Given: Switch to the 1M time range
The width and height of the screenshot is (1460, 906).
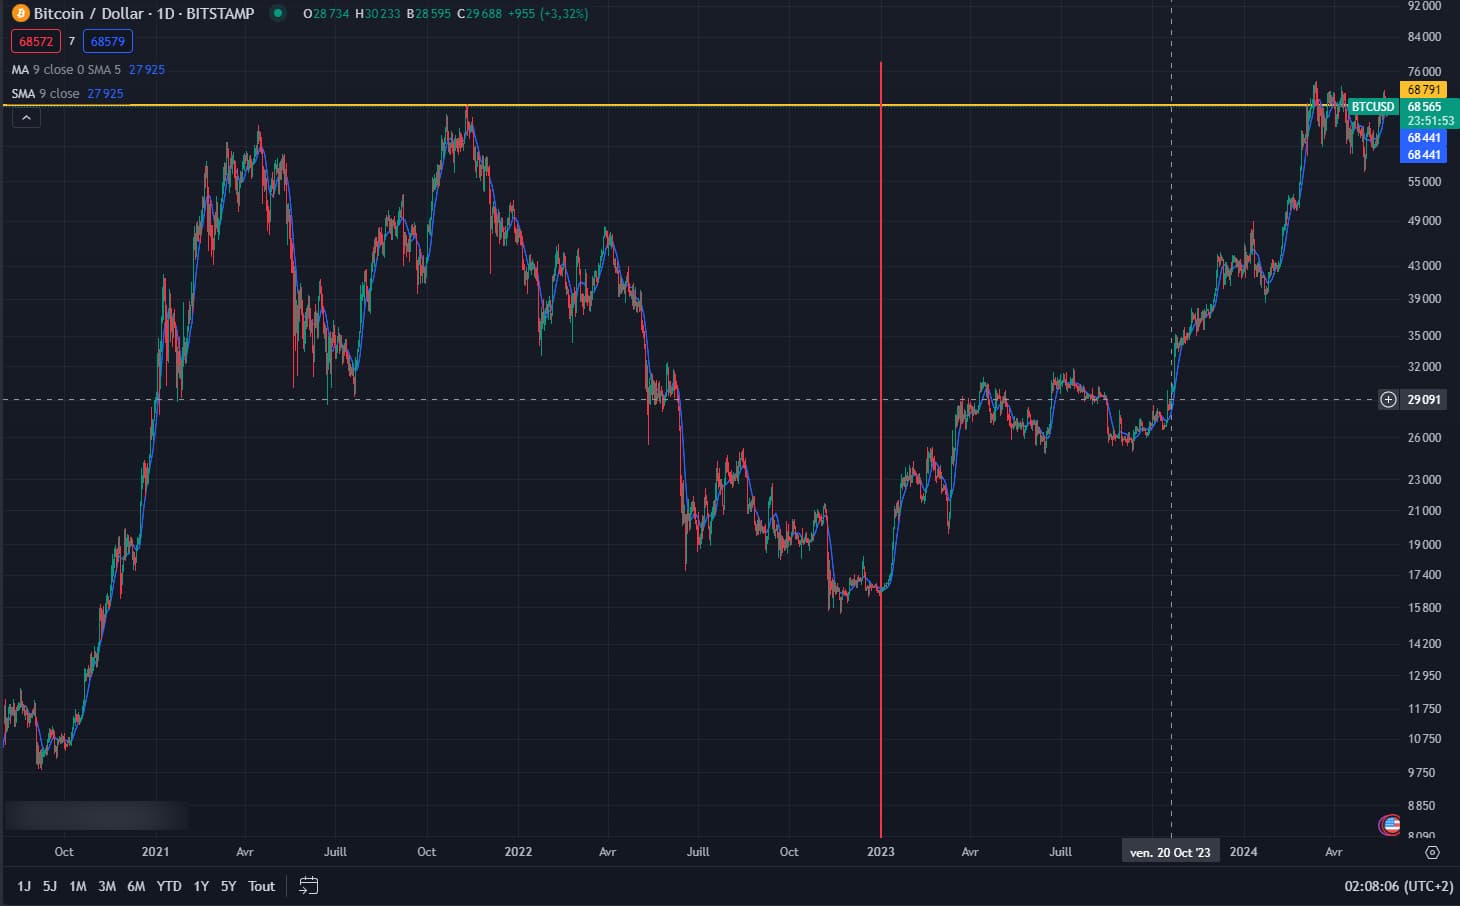Looking at the screenshot, I should click(78, 886).
